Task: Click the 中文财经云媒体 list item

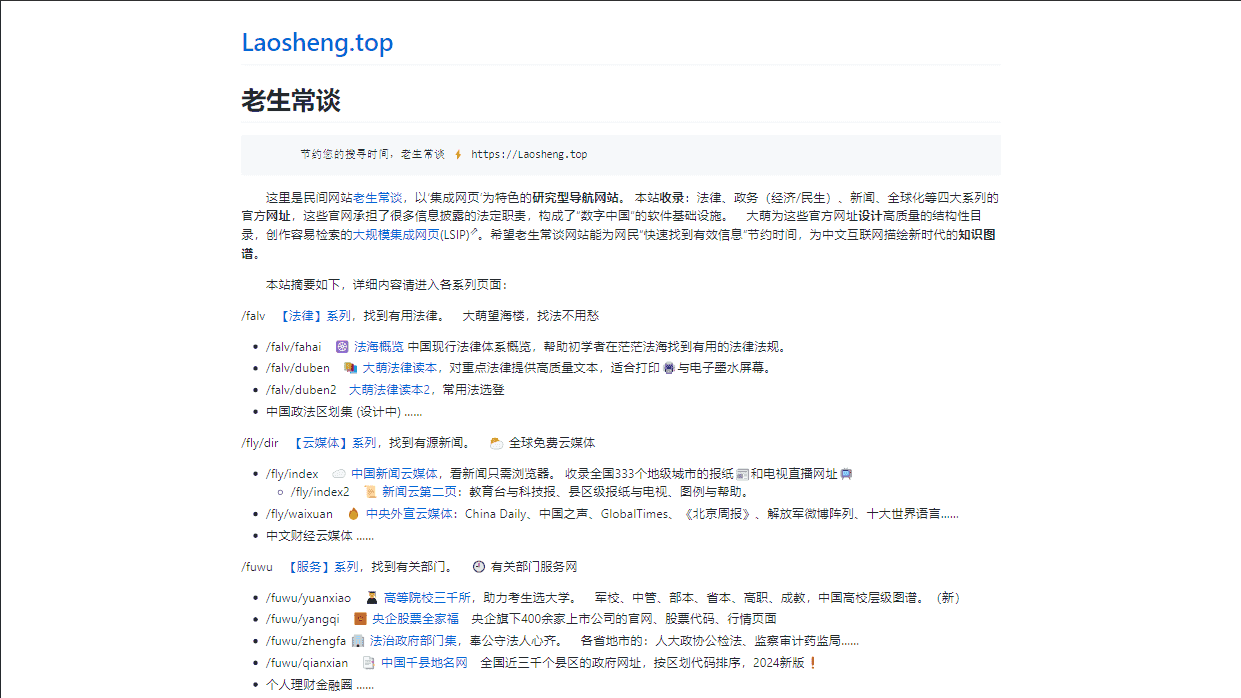Action: coord(320,536)
